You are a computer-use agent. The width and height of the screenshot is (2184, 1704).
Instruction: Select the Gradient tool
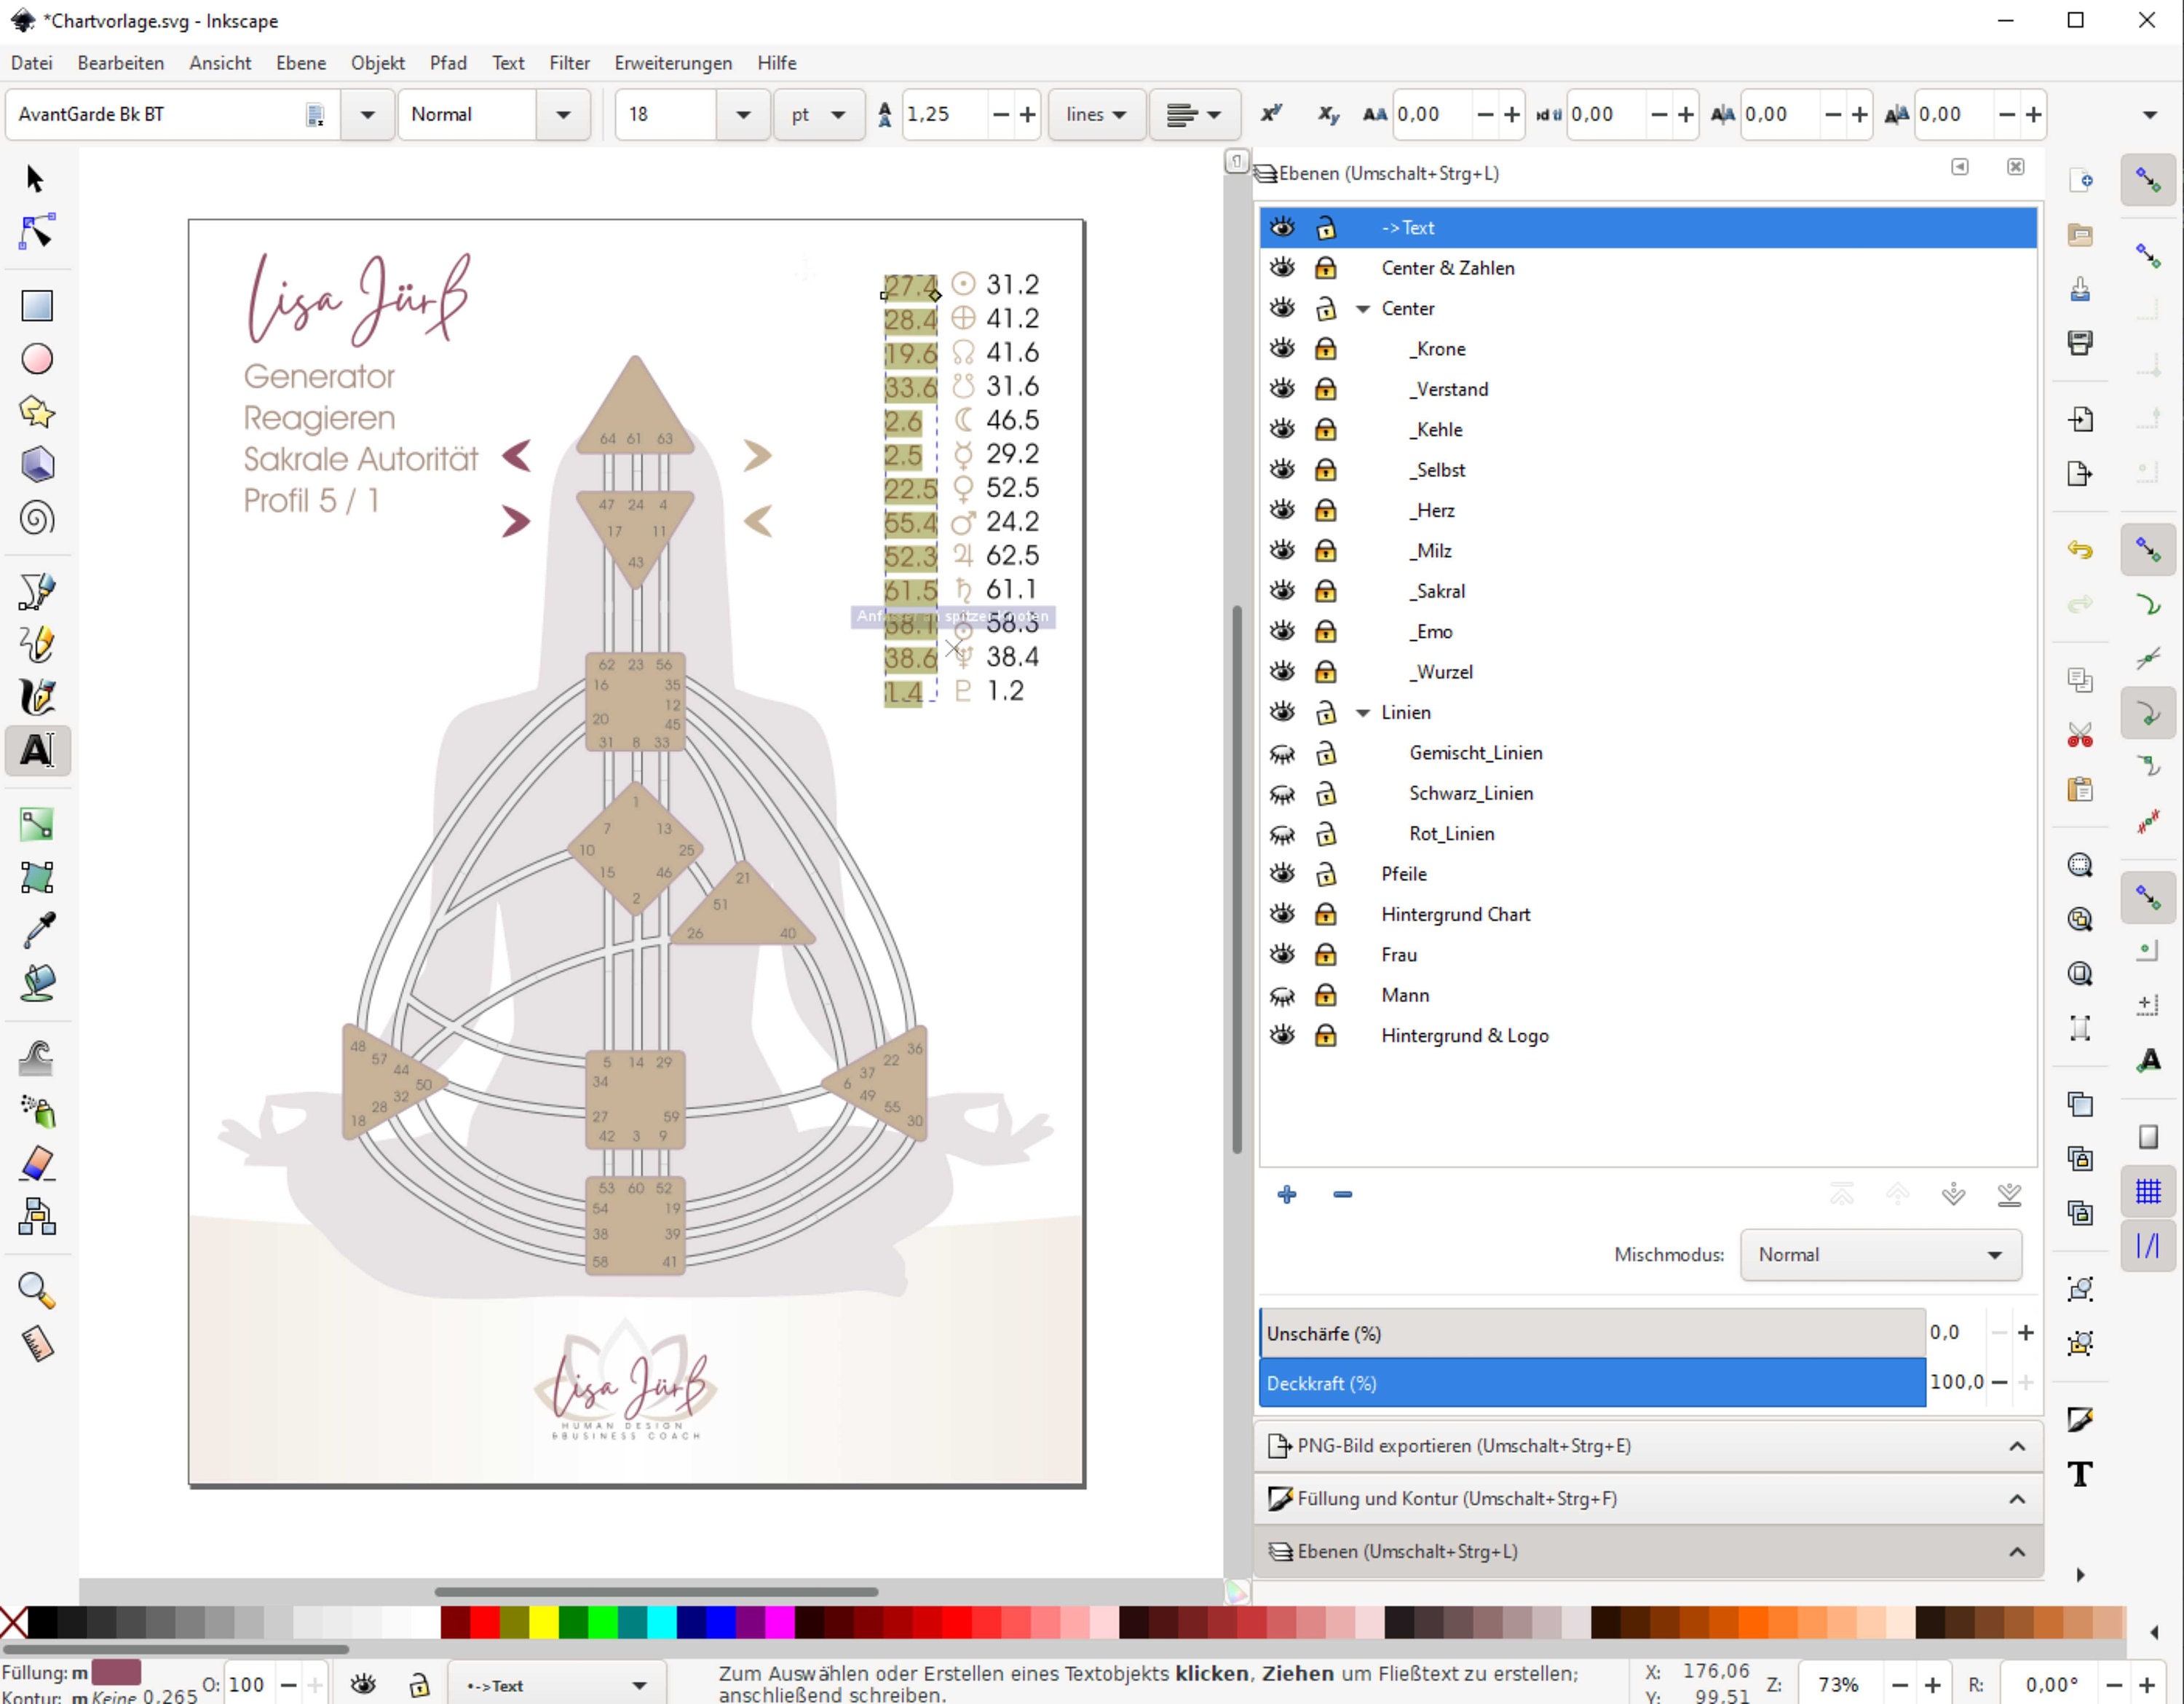(x=37, y=825)
